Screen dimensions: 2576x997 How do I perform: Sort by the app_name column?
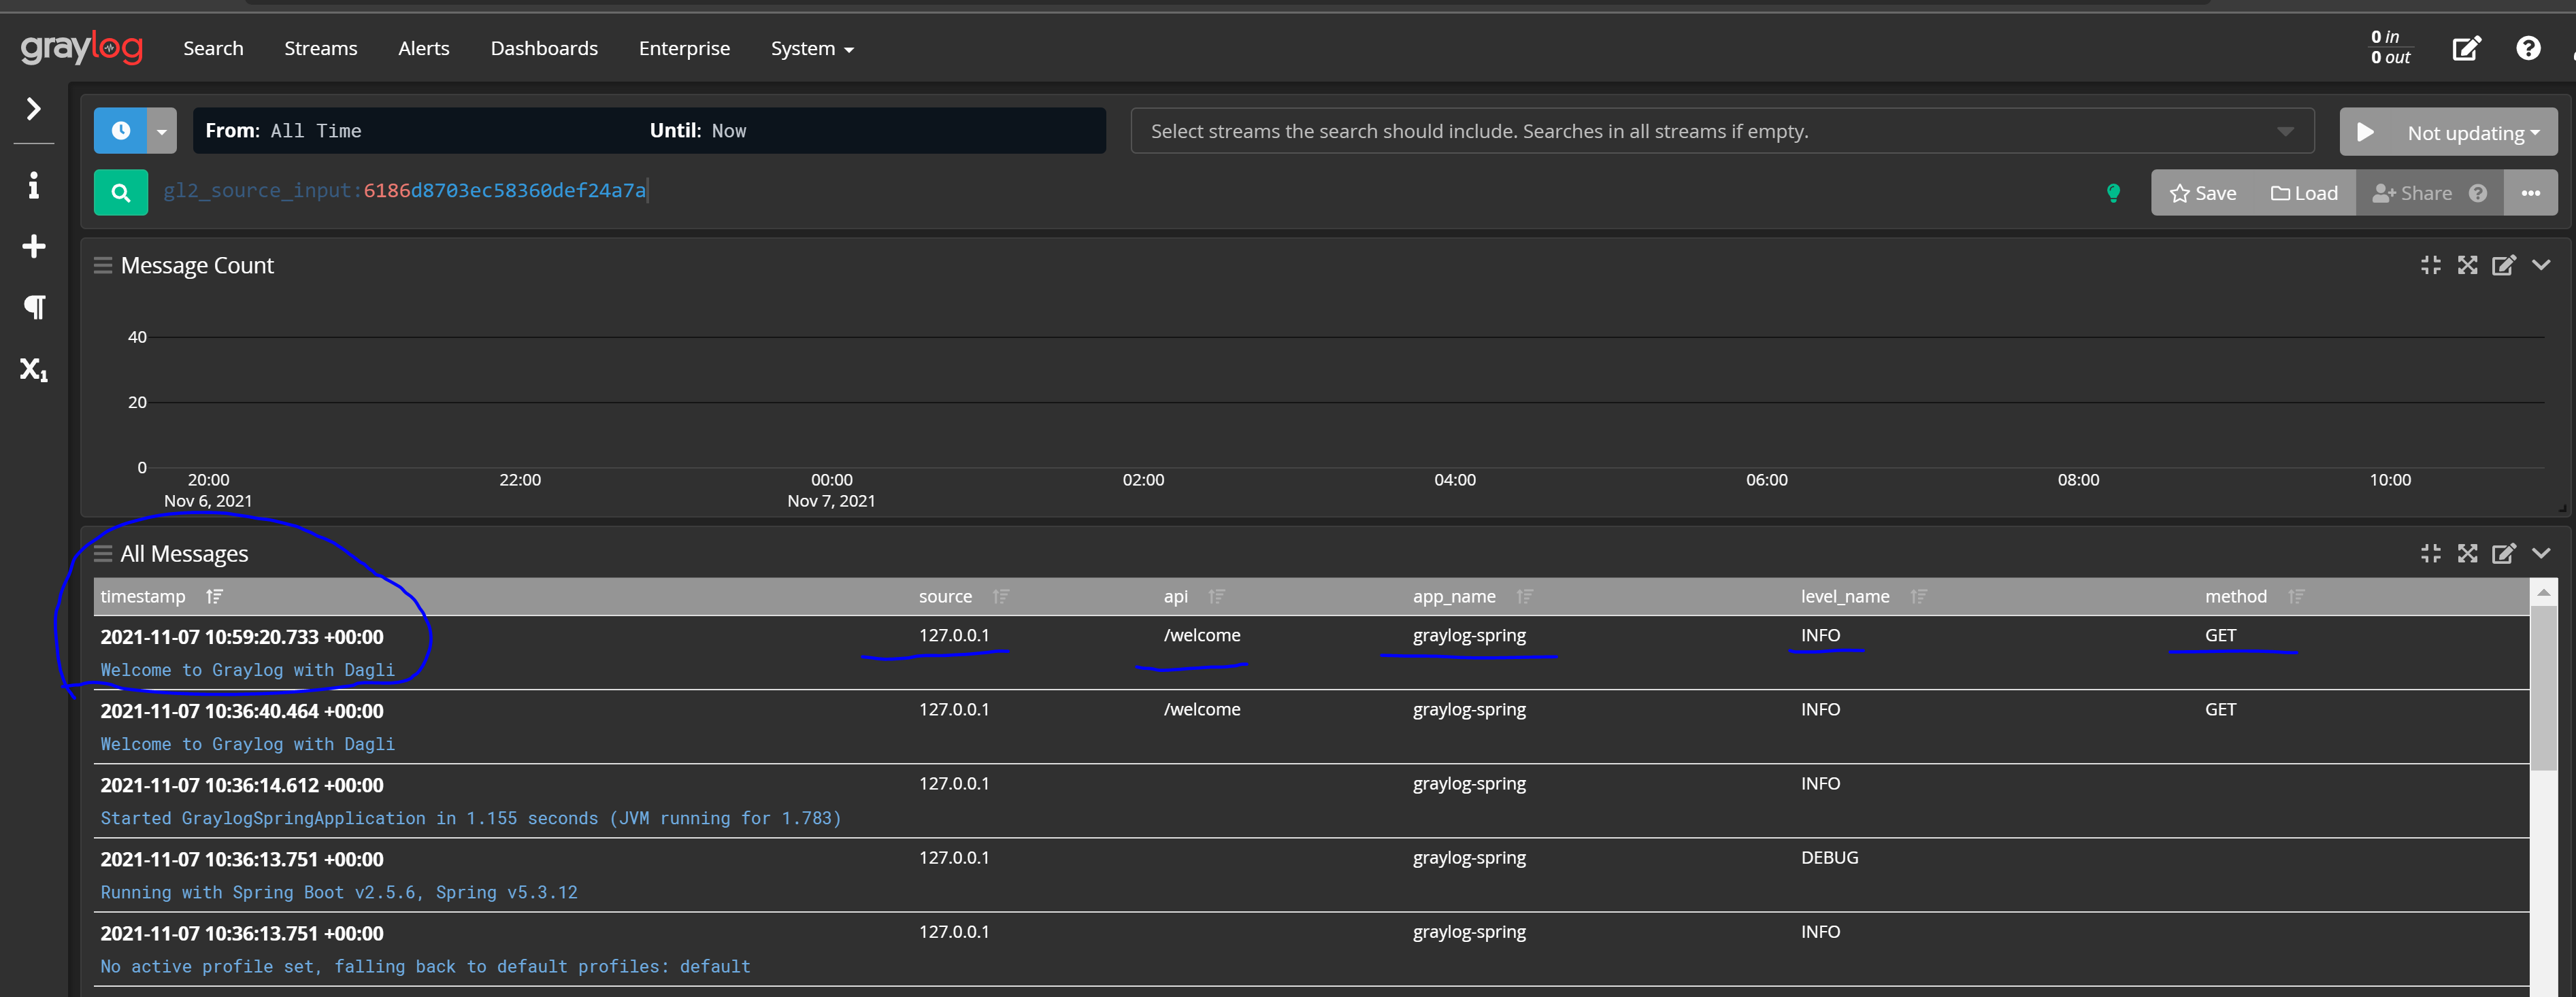[1524, 596]
